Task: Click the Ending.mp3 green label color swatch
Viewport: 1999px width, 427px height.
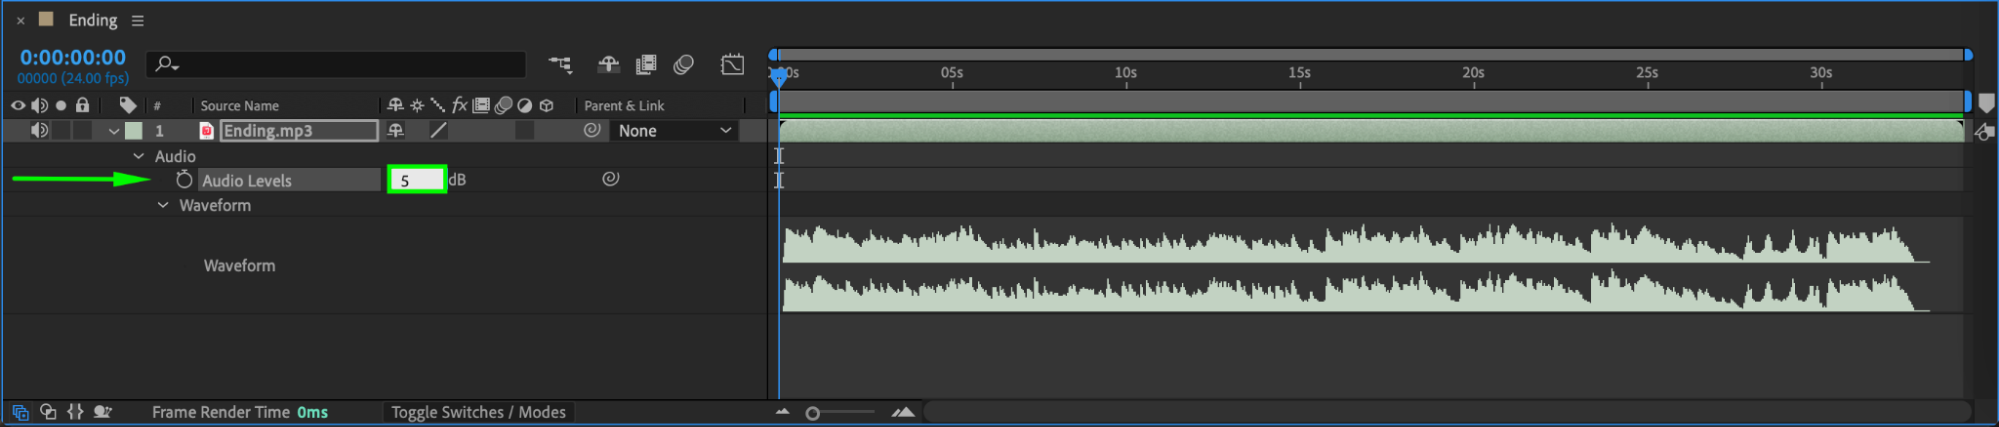Action: (133, 130)
